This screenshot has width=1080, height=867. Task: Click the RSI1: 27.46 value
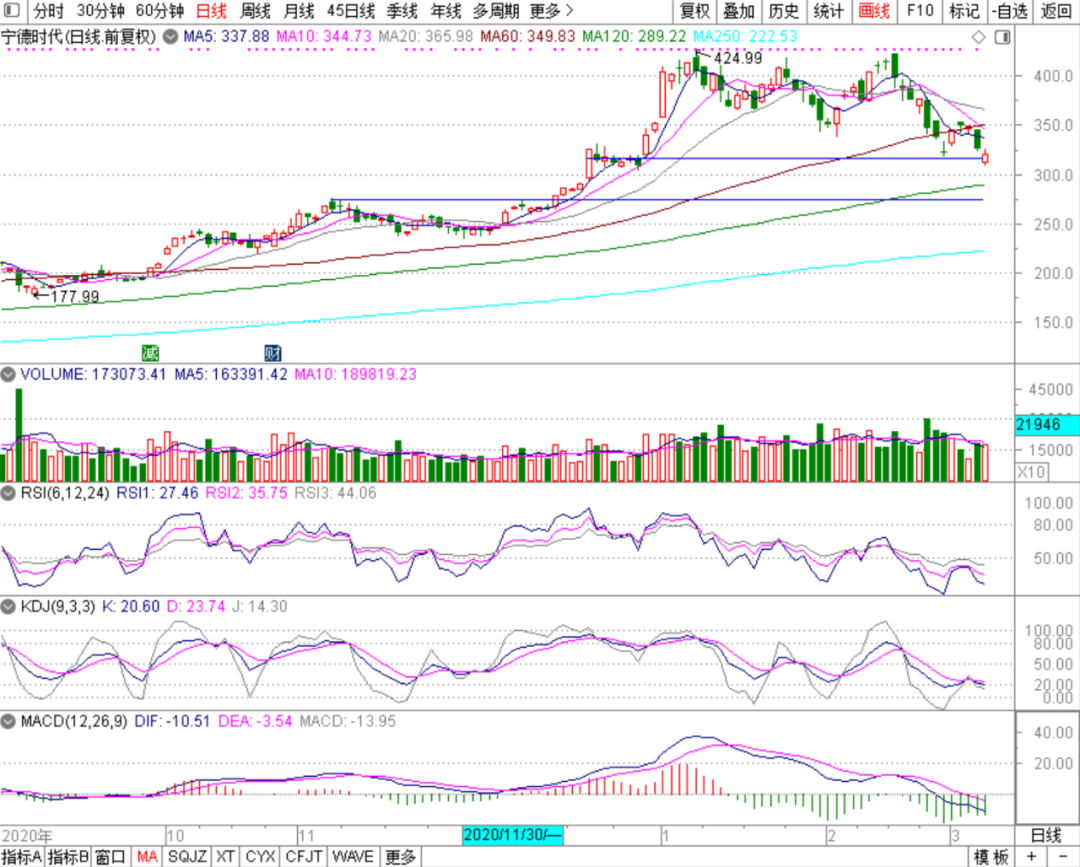point(157,493)
